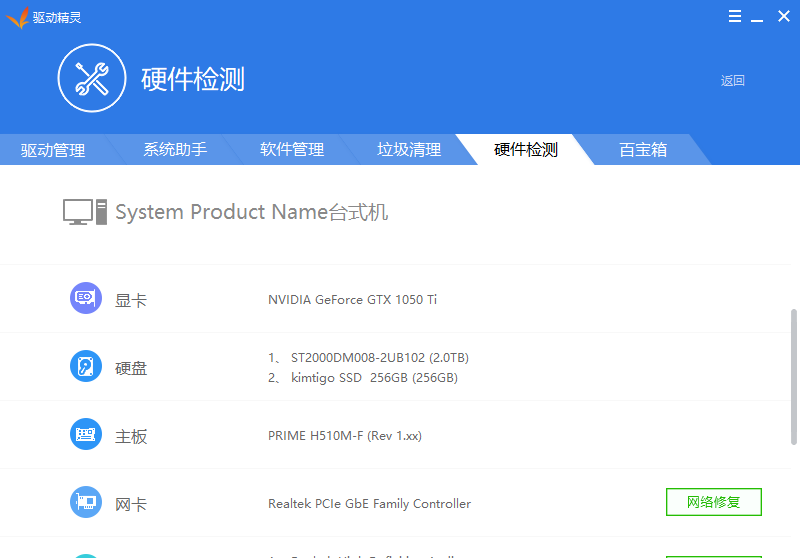Click the 硬件检测 page title
This screenshot has width=800, height=560.
pos(193,79)
